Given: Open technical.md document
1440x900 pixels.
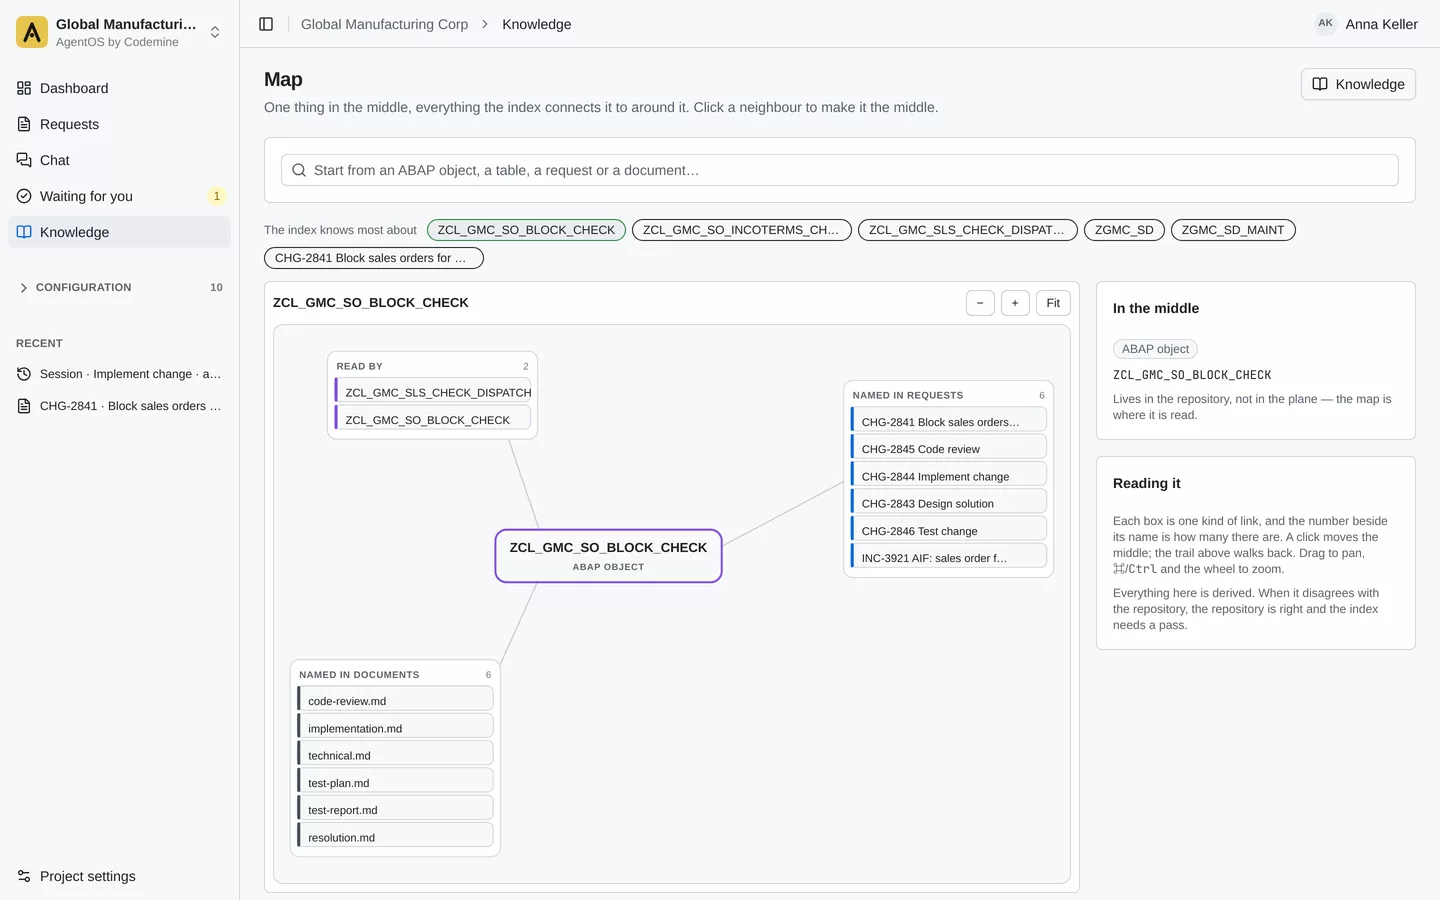Looking at the screenshot, I should (x=395, y=755).
